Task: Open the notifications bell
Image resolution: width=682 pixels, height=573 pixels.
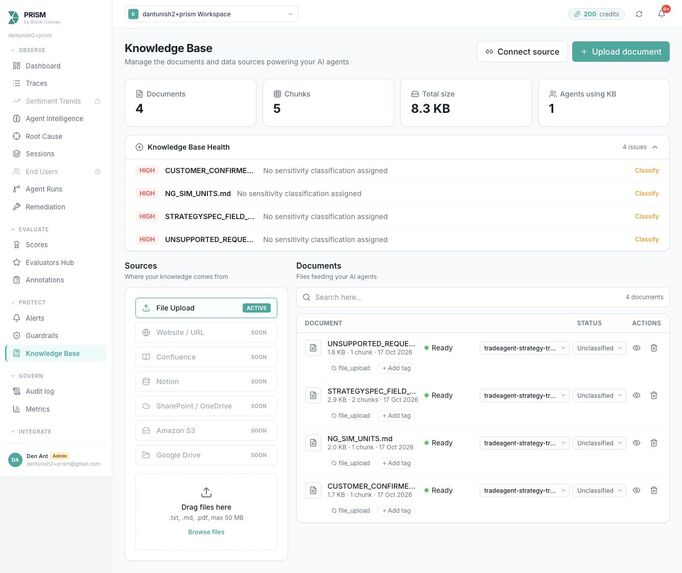Action: tap(661, 14)
